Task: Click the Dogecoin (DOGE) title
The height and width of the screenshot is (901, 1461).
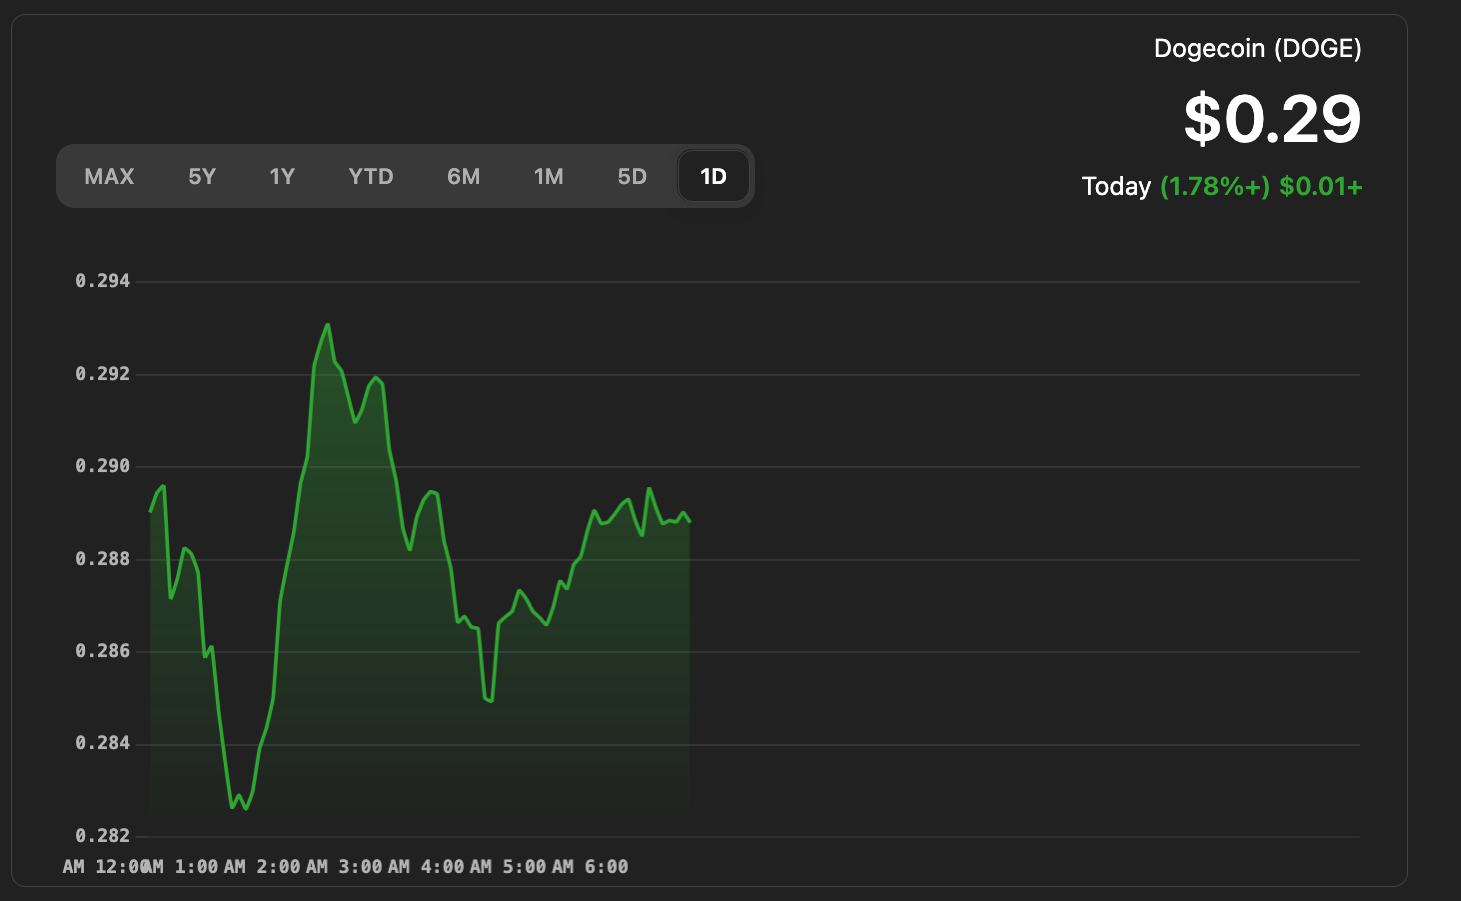Action: [1257, 49]
